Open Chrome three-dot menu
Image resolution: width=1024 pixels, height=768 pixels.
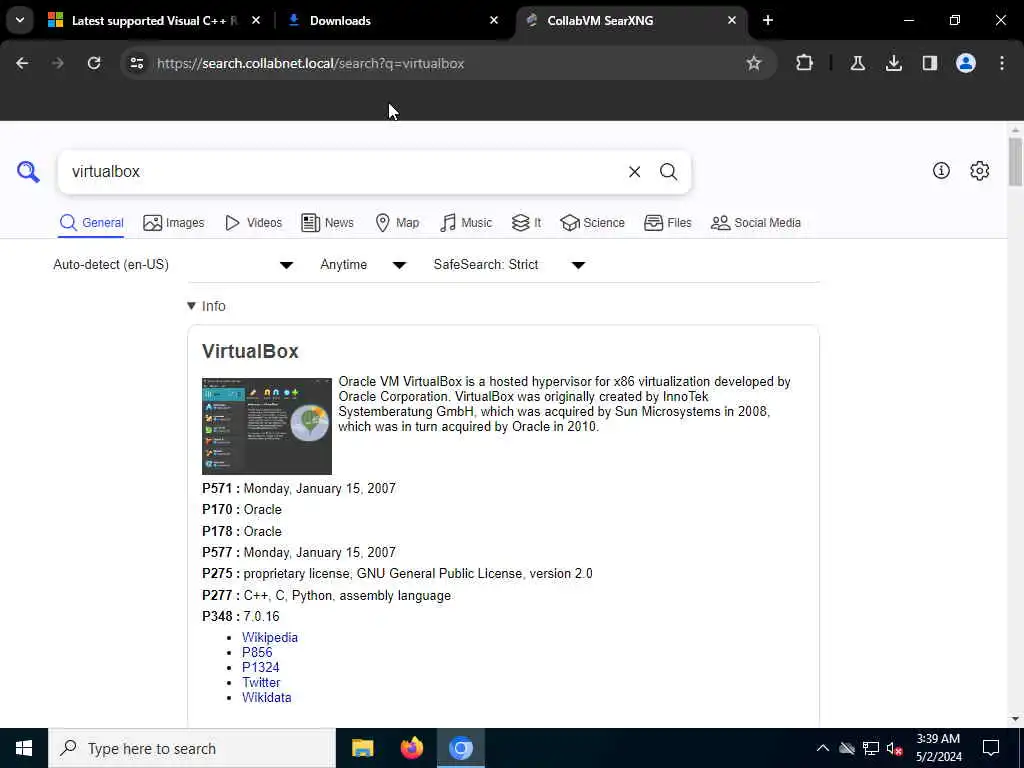(1002, 63)
